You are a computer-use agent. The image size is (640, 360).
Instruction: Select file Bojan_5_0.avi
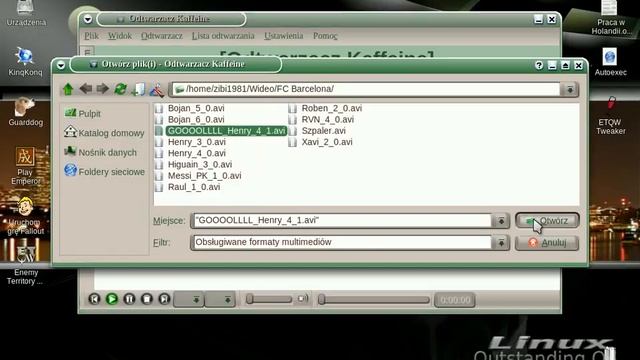(190, 108)
